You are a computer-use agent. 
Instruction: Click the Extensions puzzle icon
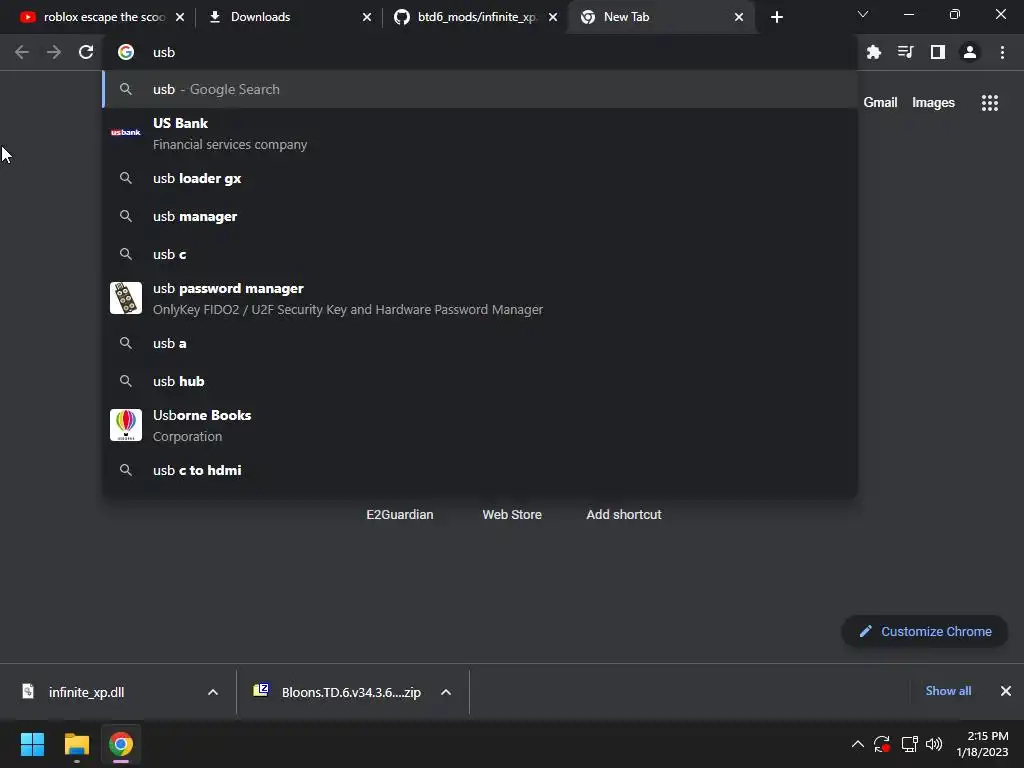(x=873, y=52)
